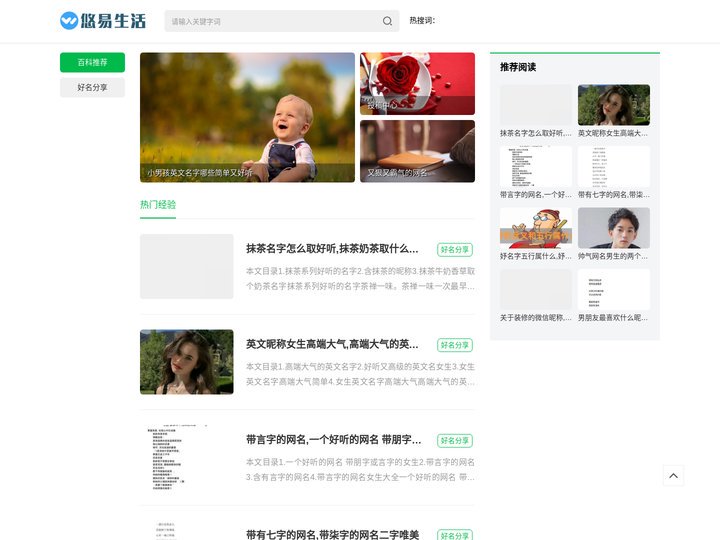Click summary text under 带言字的网名 article
The image size is (720, 540).
coord(360,470)
